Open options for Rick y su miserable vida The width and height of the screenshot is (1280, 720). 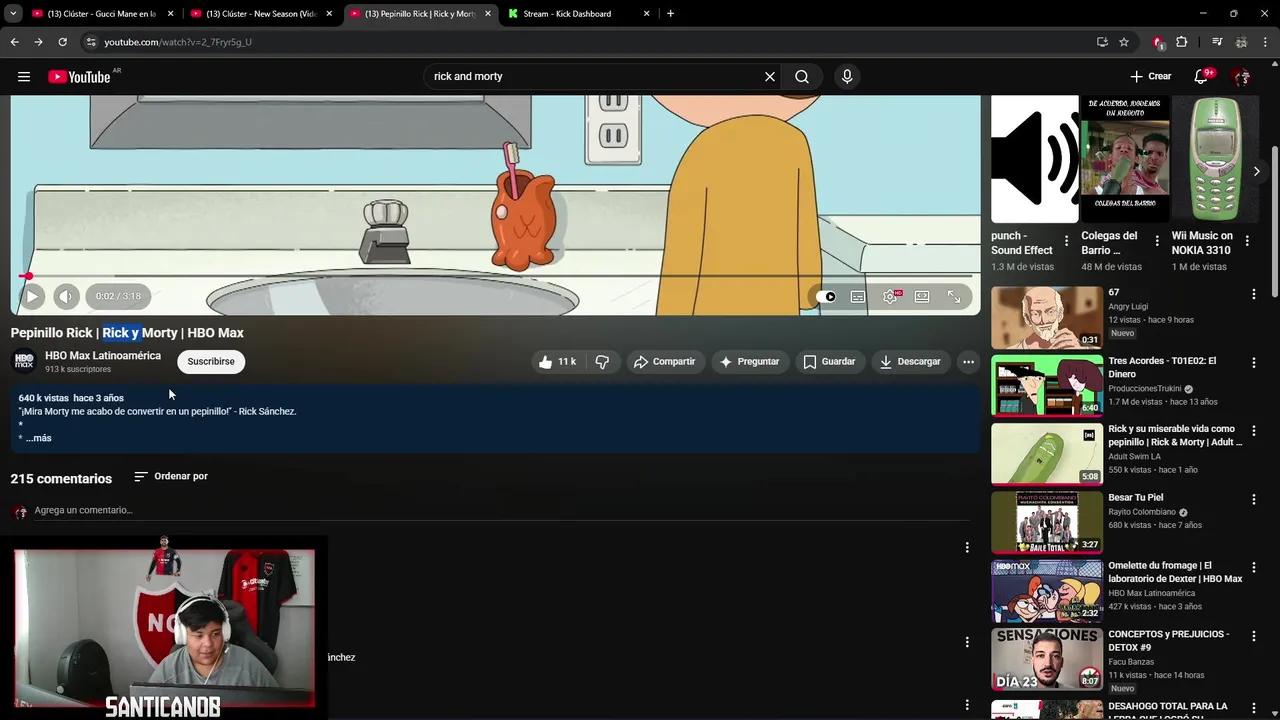[1254, 431]
